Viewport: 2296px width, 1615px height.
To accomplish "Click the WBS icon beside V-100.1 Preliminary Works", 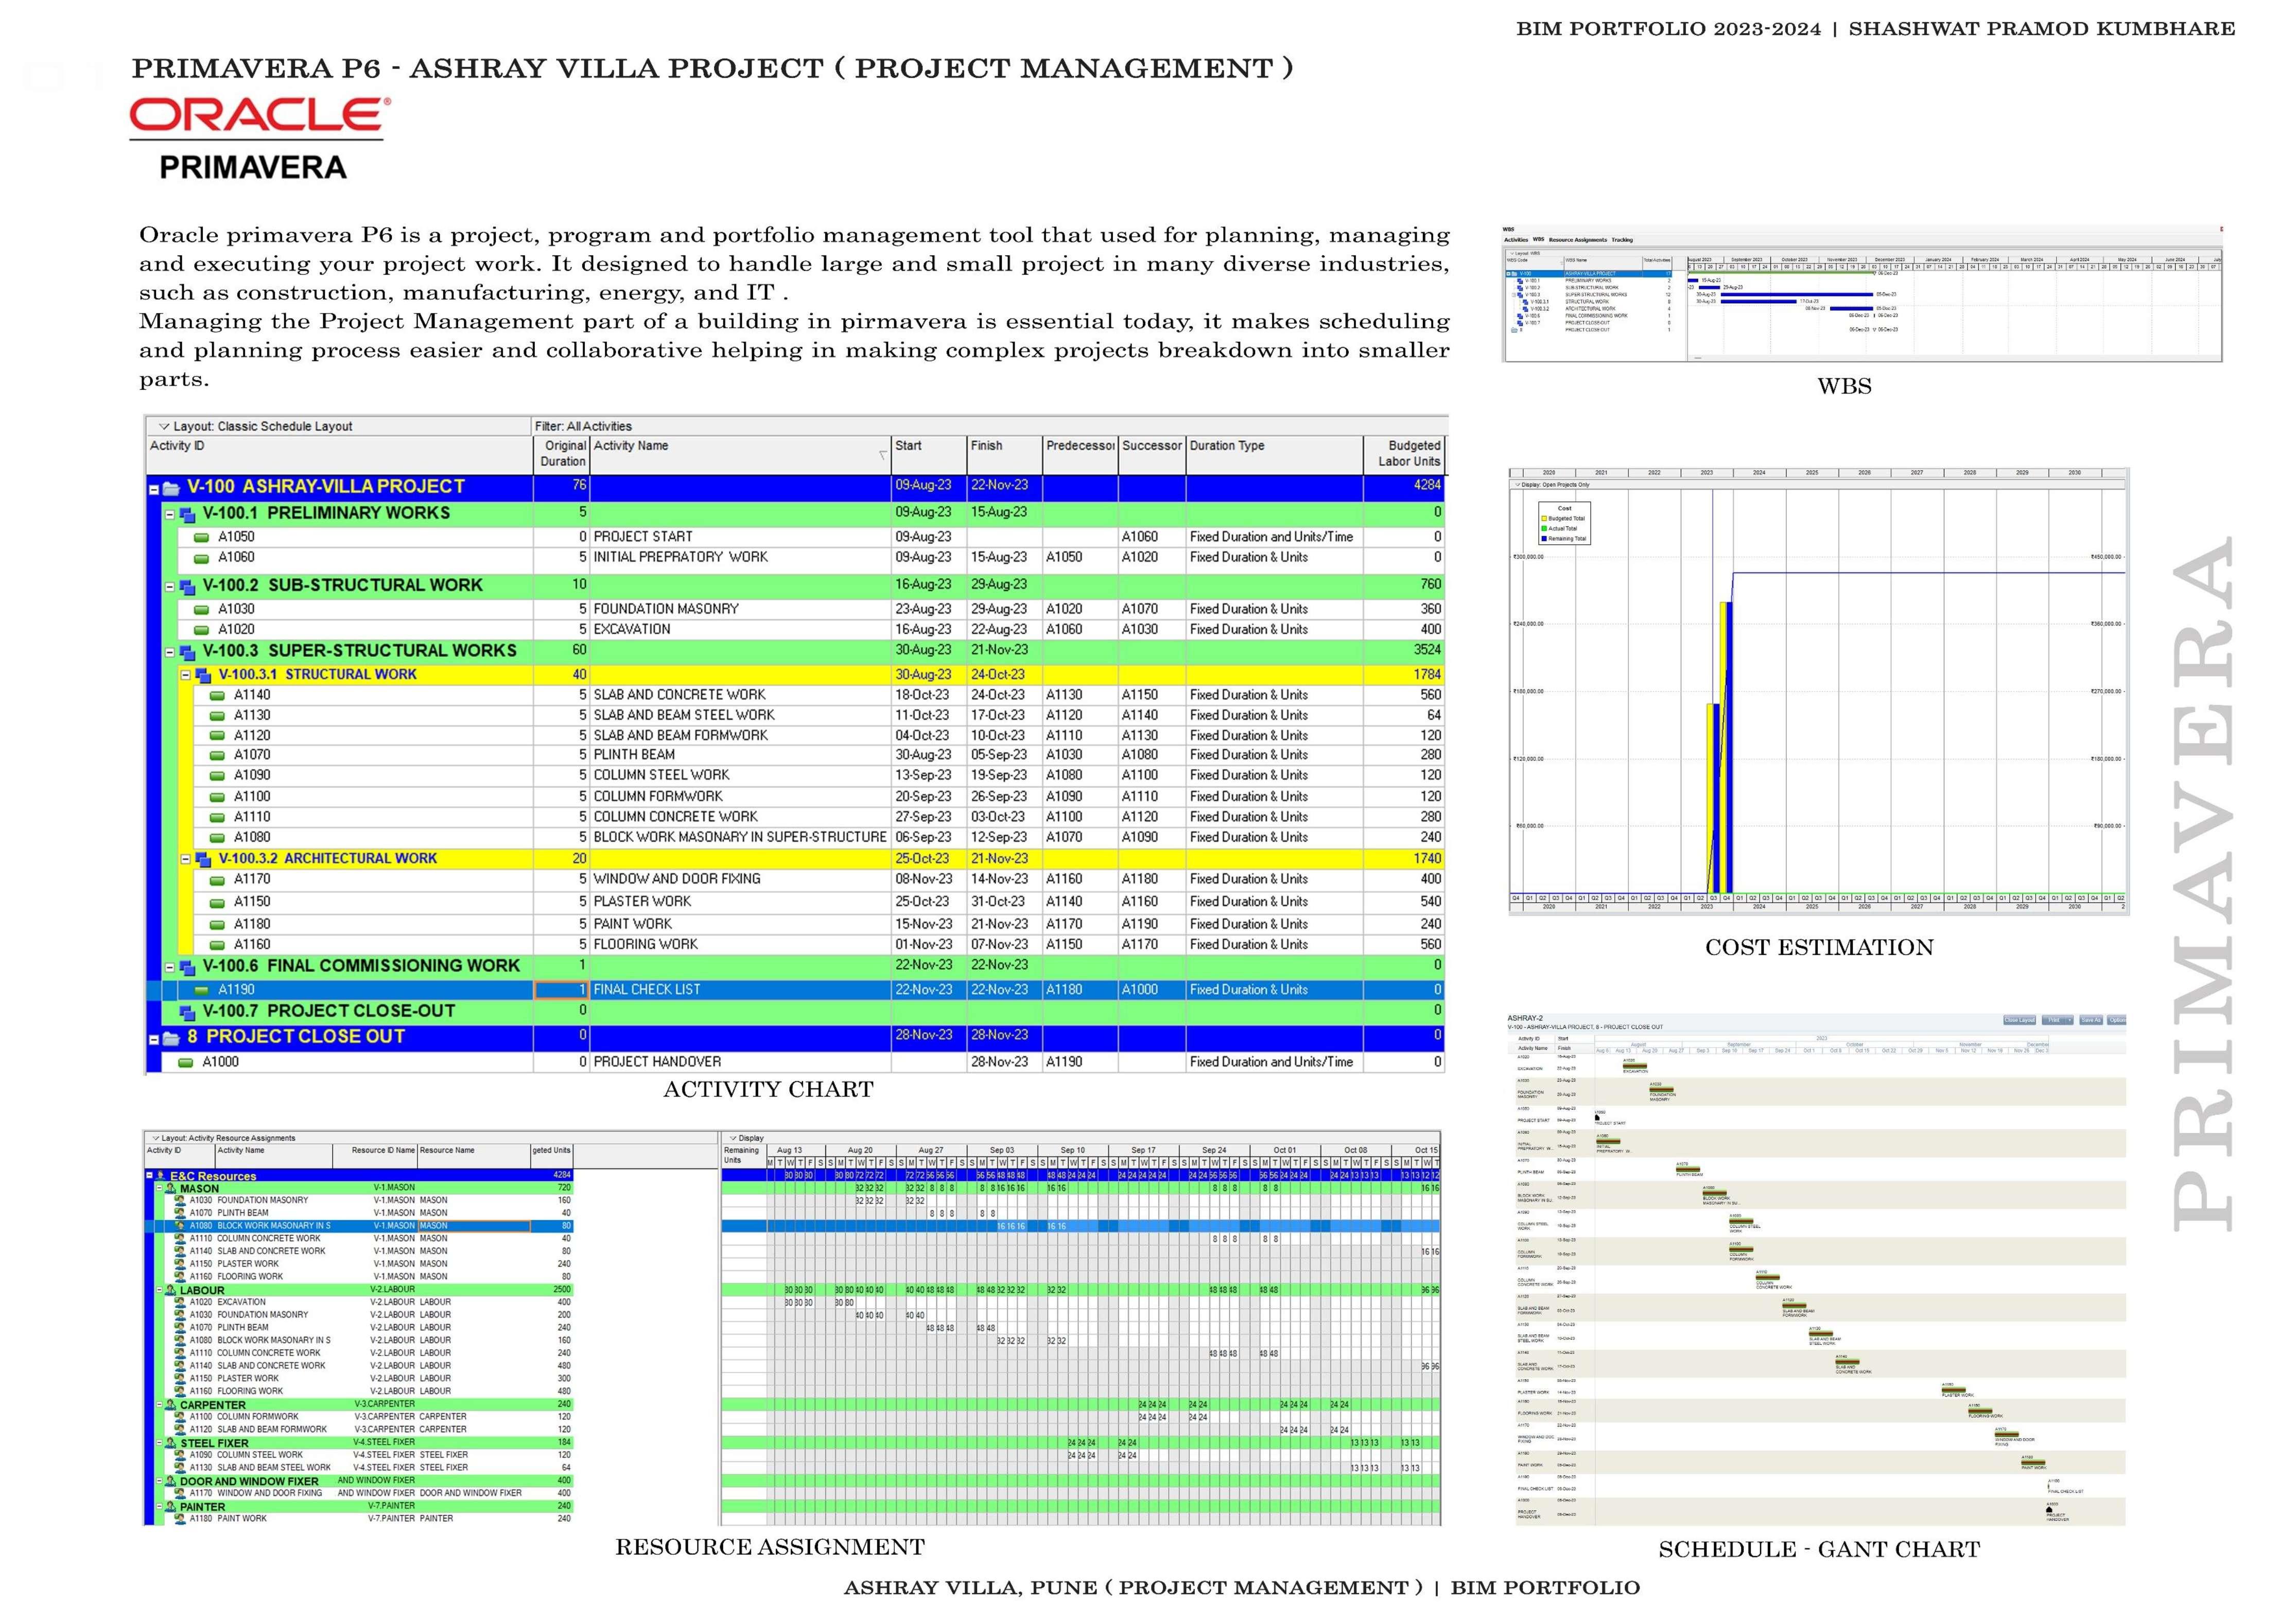I will [x=187, y=514].
